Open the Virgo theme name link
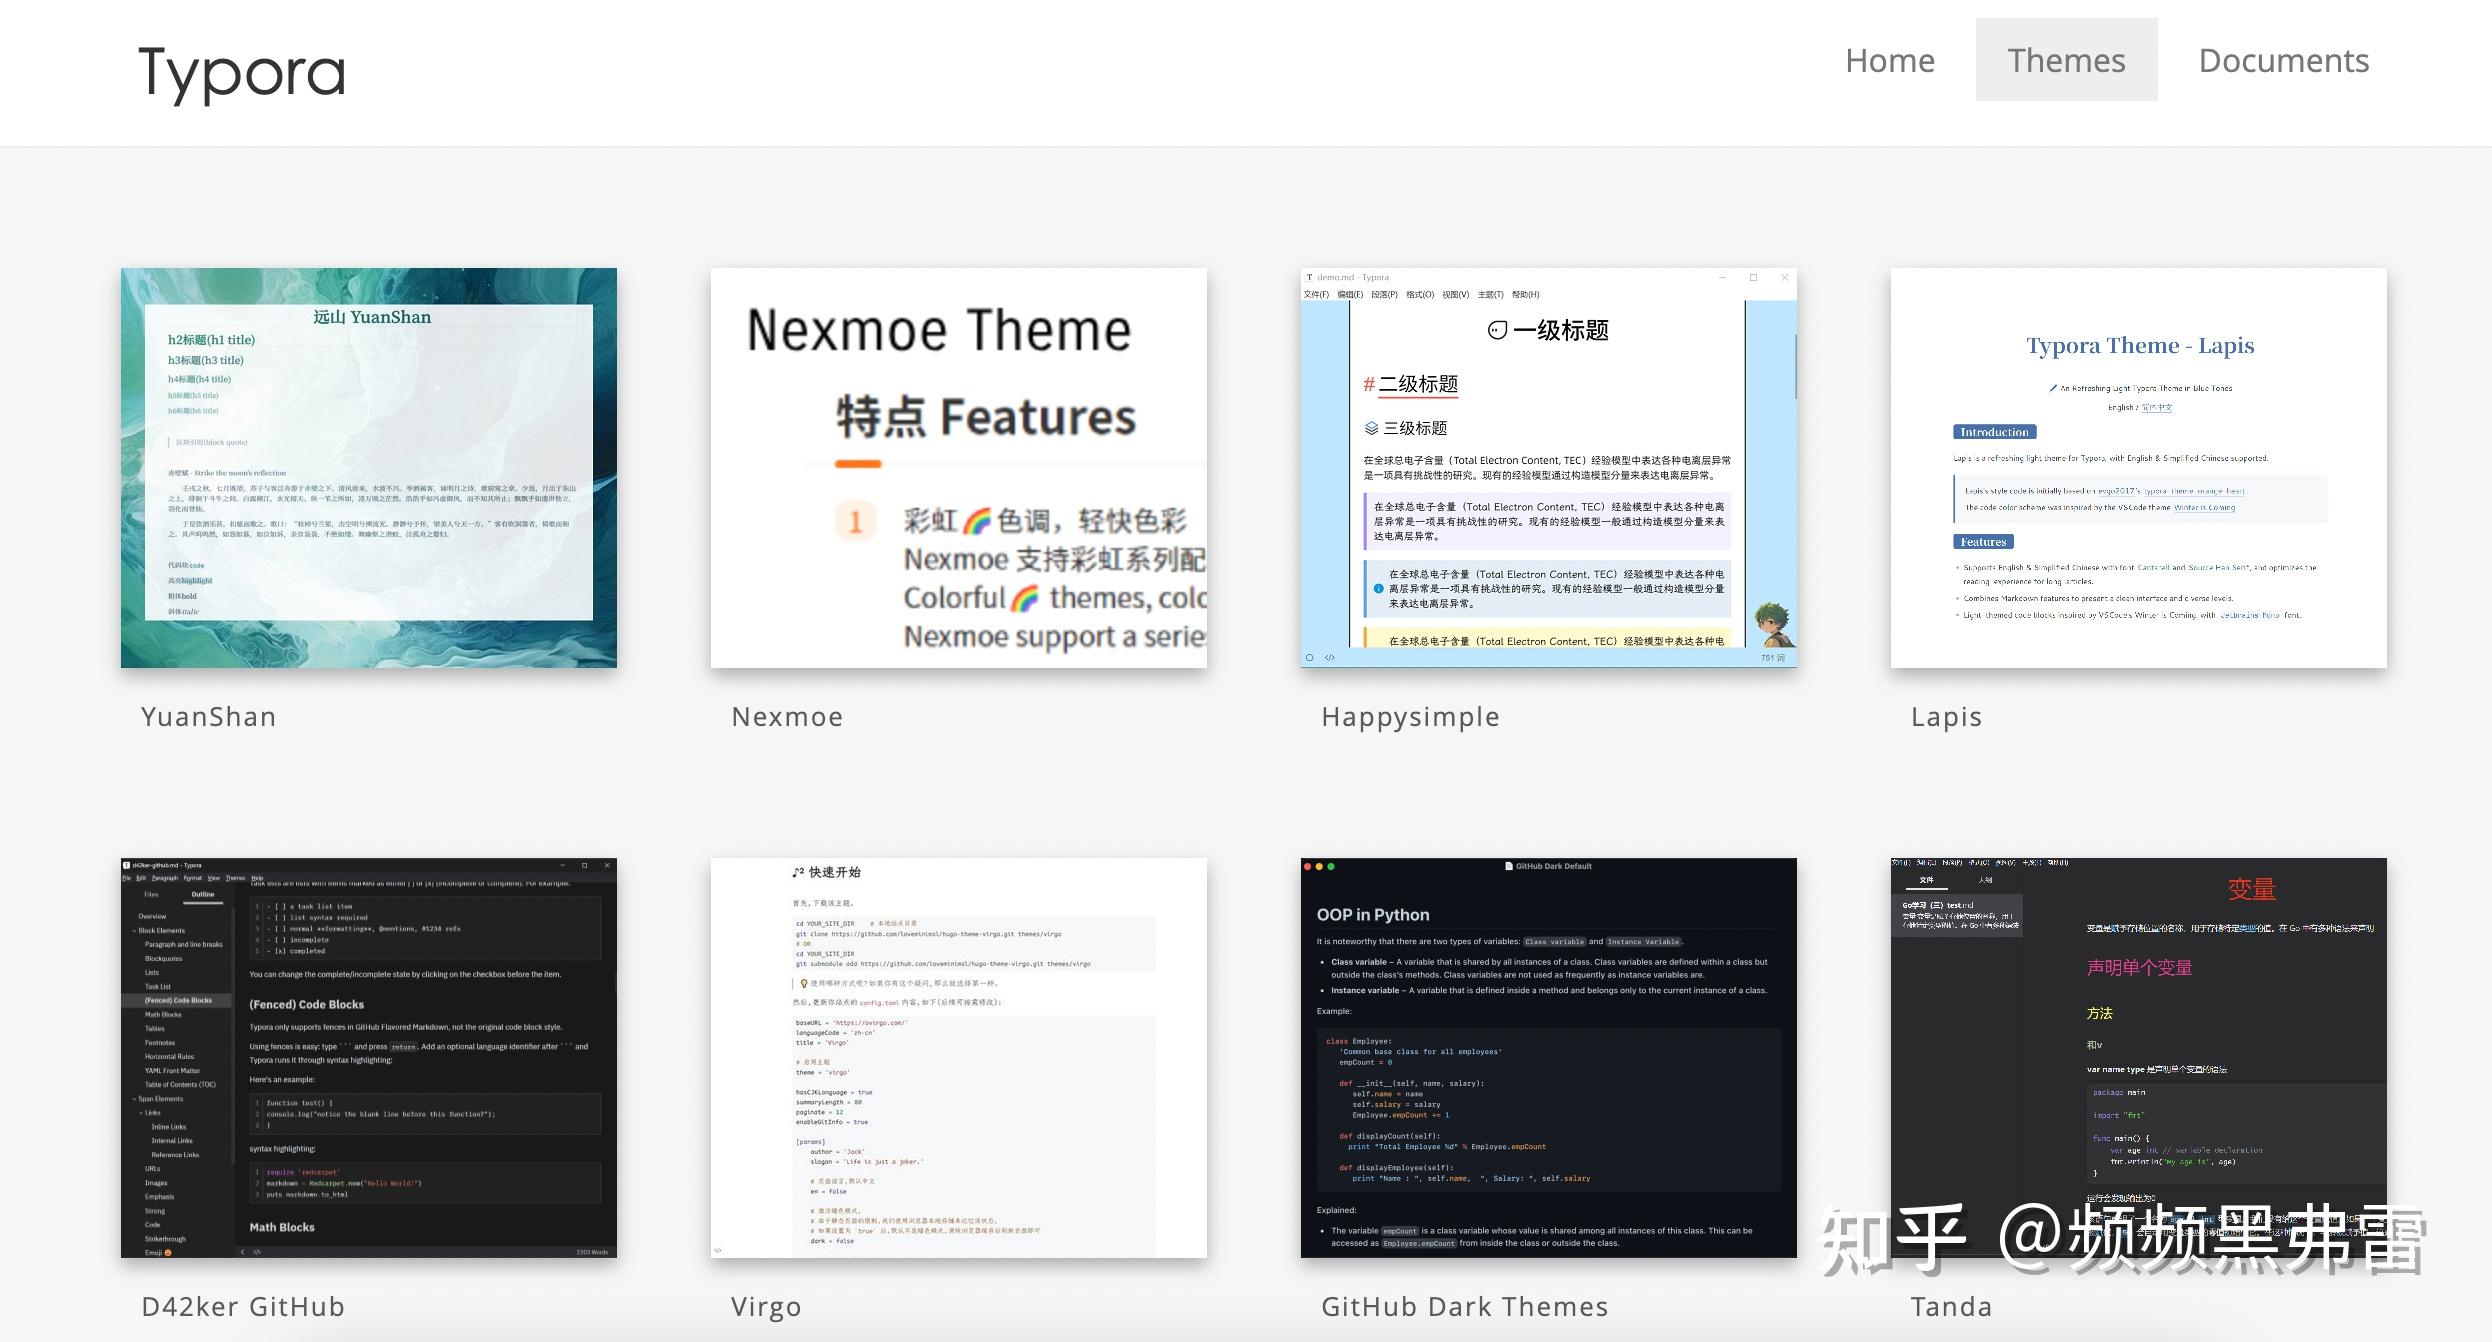 coord(766,1307)
